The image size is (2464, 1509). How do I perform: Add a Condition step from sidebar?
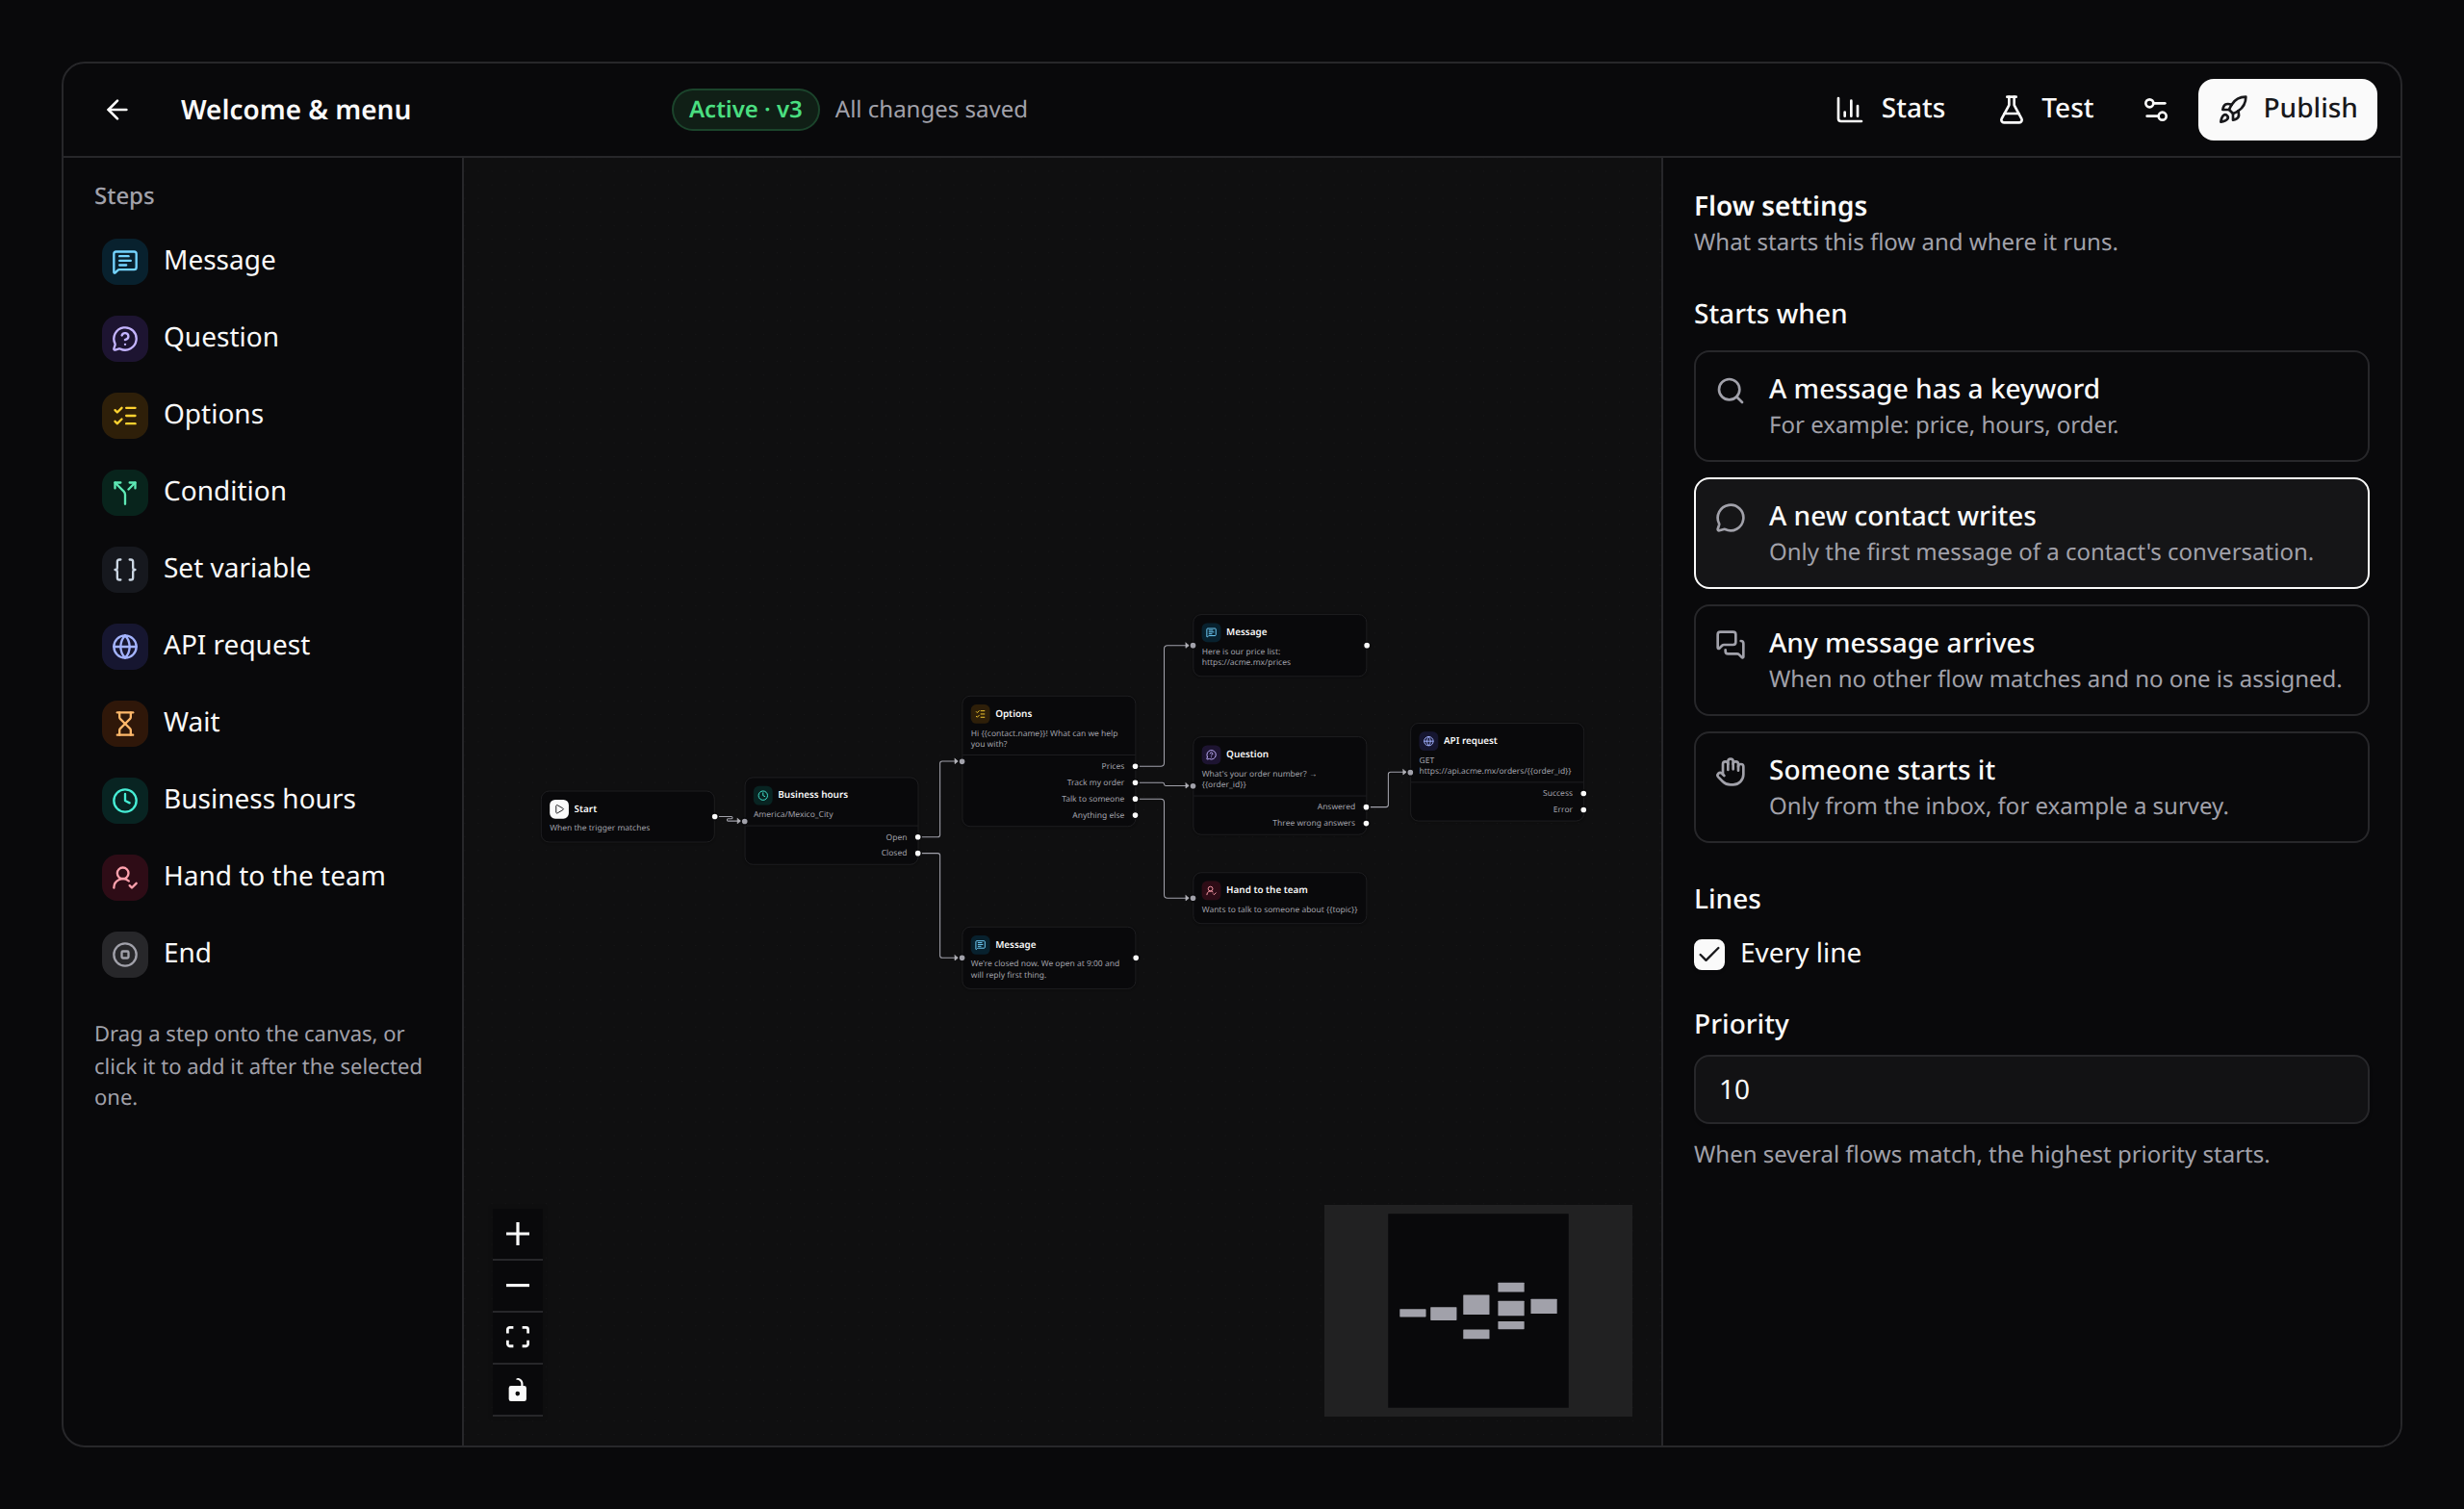click(263, 492)
